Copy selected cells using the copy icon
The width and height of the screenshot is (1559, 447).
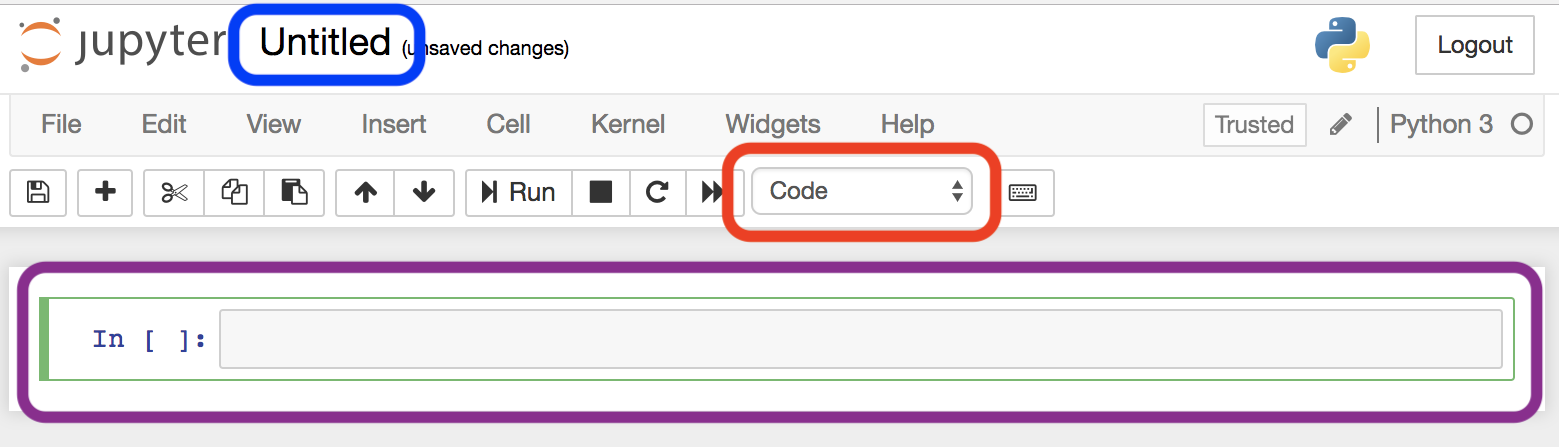[234, 192]
